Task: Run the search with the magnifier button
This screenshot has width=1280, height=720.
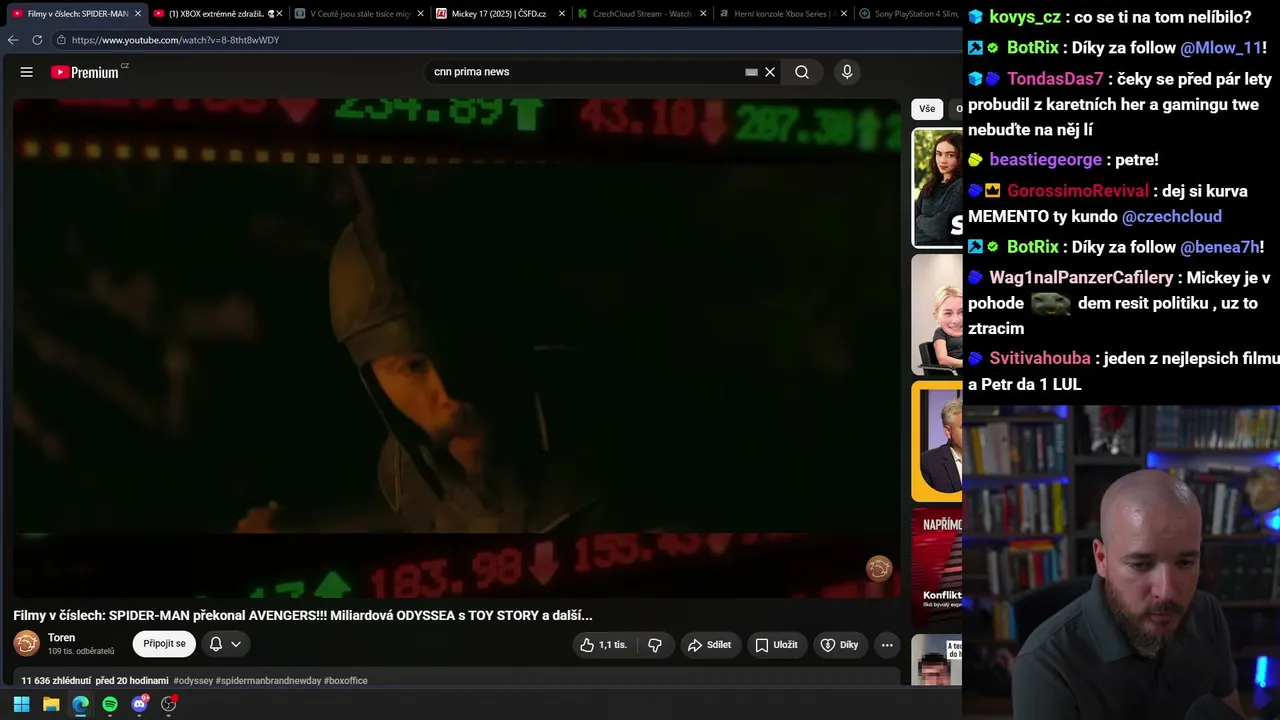Action: [x=802, y=72]
